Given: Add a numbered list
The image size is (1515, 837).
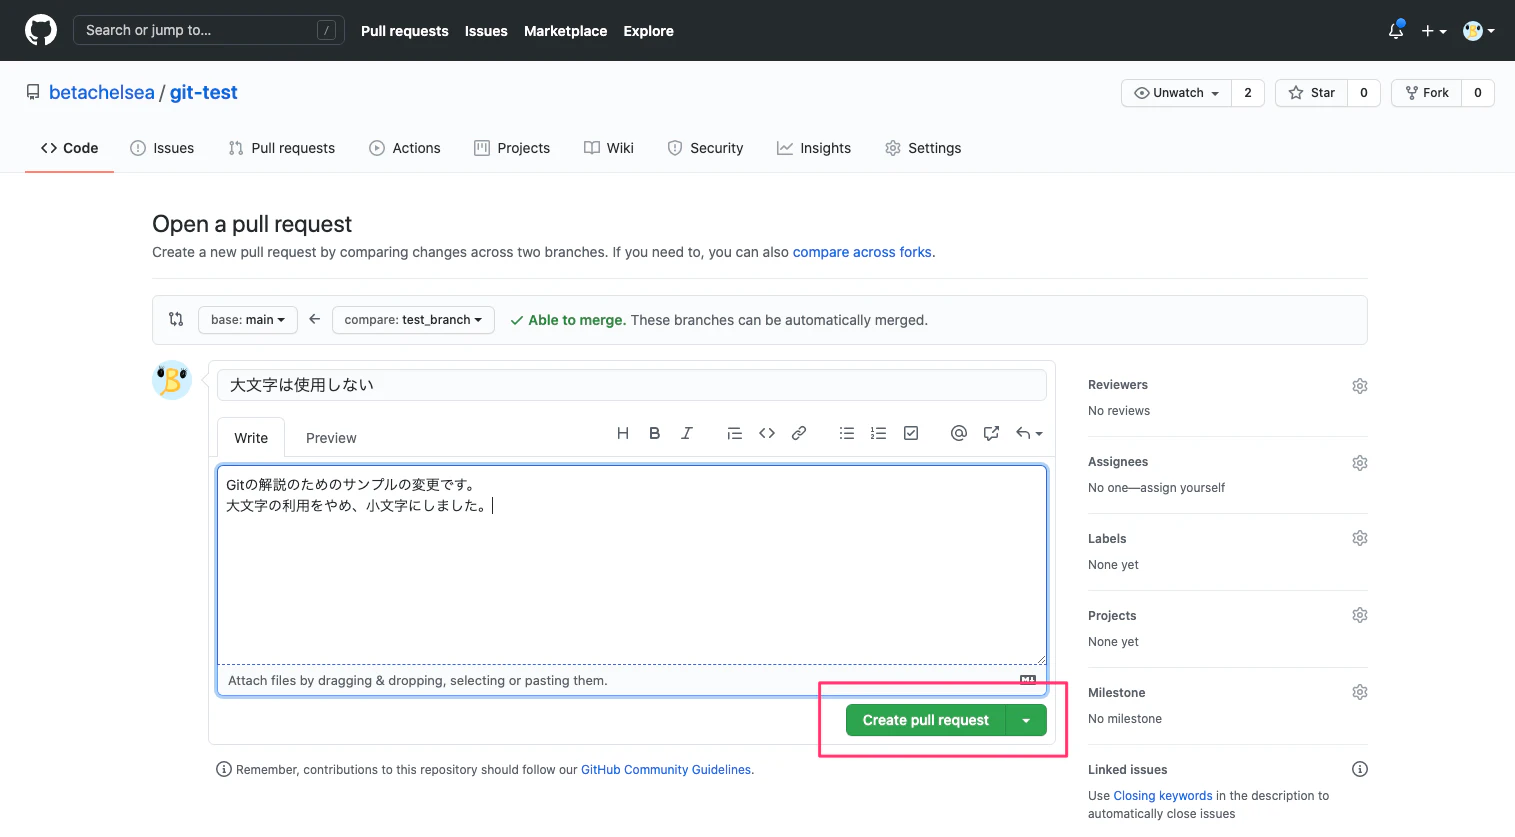Looking at the screenshot, I should 879,433.
